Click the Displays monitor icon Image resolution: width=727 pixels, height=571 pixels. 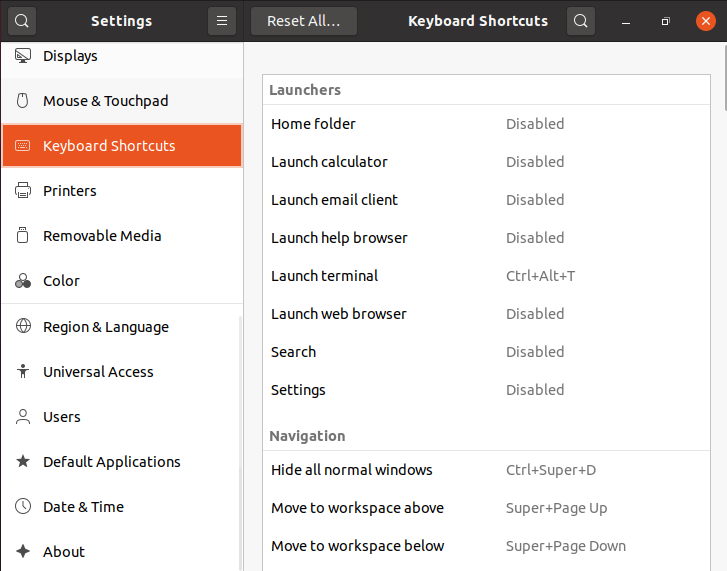23,56
